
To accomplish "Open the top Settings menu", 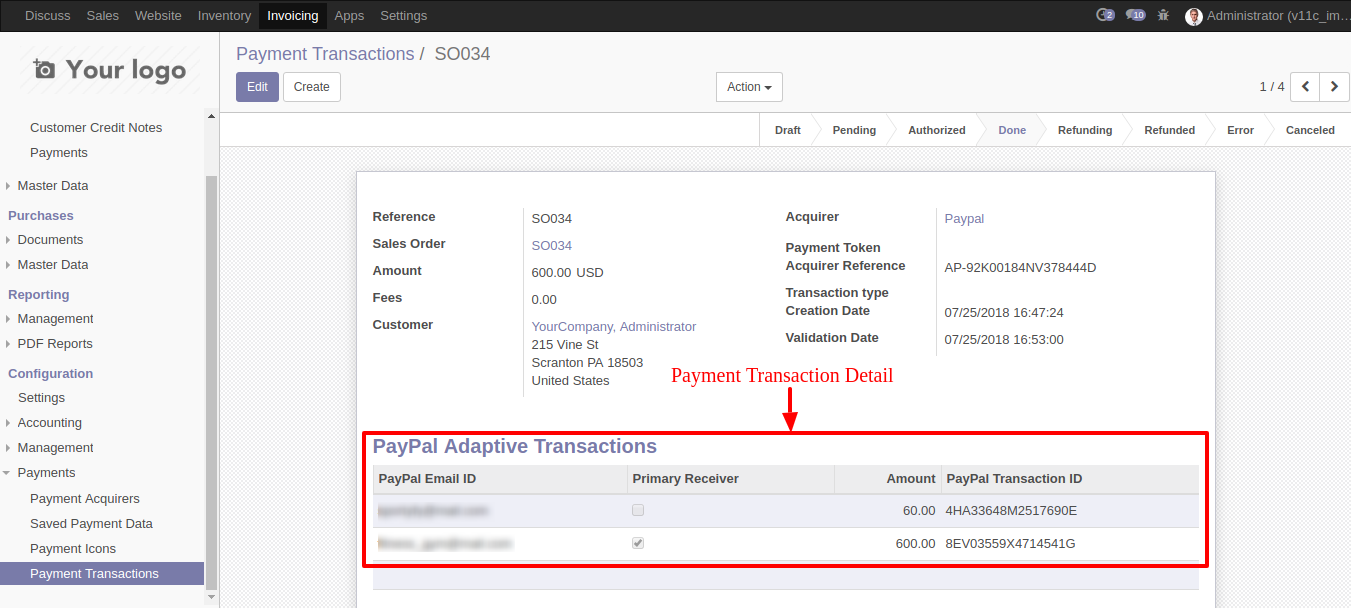I will [x=404, y=15].
